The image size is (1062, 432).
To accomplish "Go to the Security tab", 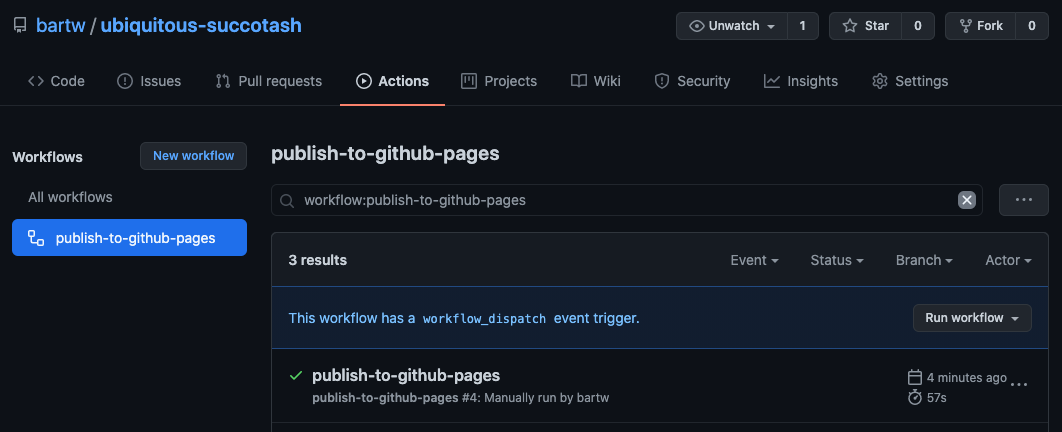I will pos(692,81).
